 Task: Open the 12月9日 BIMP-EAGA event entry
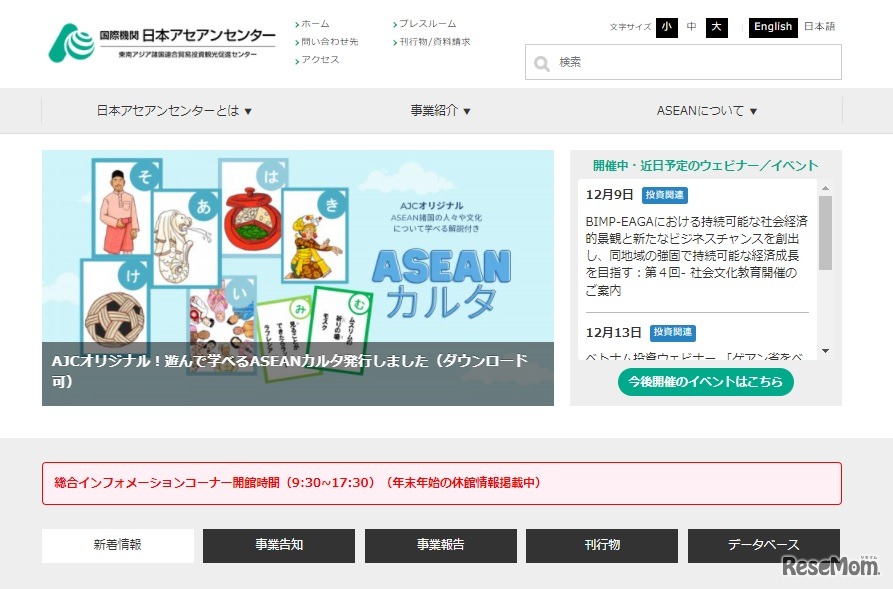click(x=697, y=255)
